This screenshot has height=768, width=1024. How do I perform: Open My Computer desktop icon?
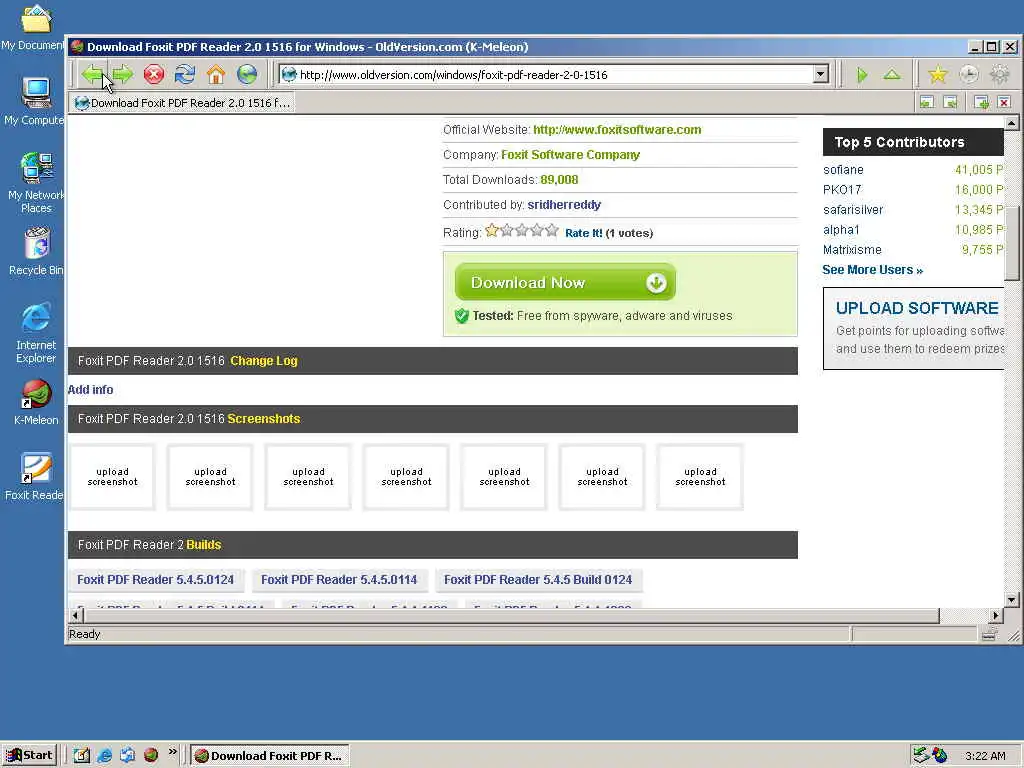coord(36,101)
